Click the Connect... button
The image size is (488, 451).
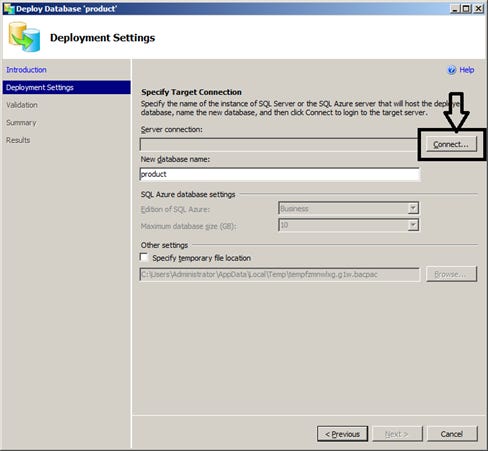[x=451, y=144]
